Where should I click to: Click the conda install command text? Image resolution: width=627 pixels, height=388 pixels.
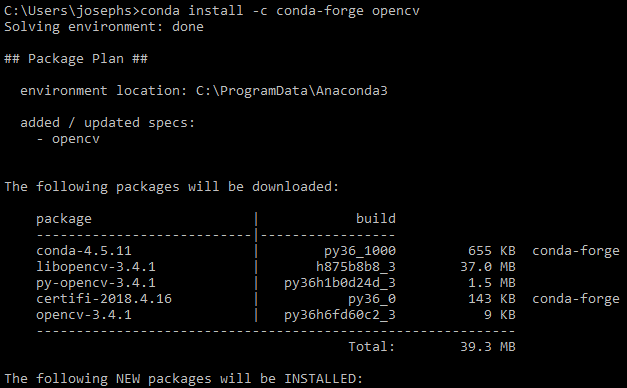click(280, 11)
